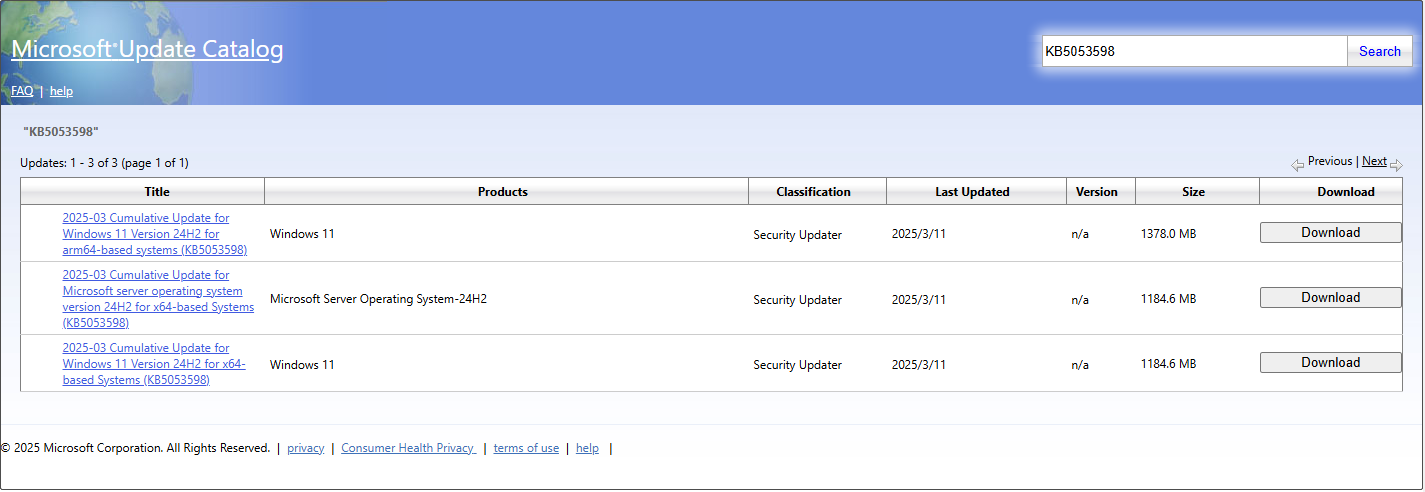Screen dimensions: 1425x492
Task: Download the Windows 11 x64-based update
Action: (1330, 363)
